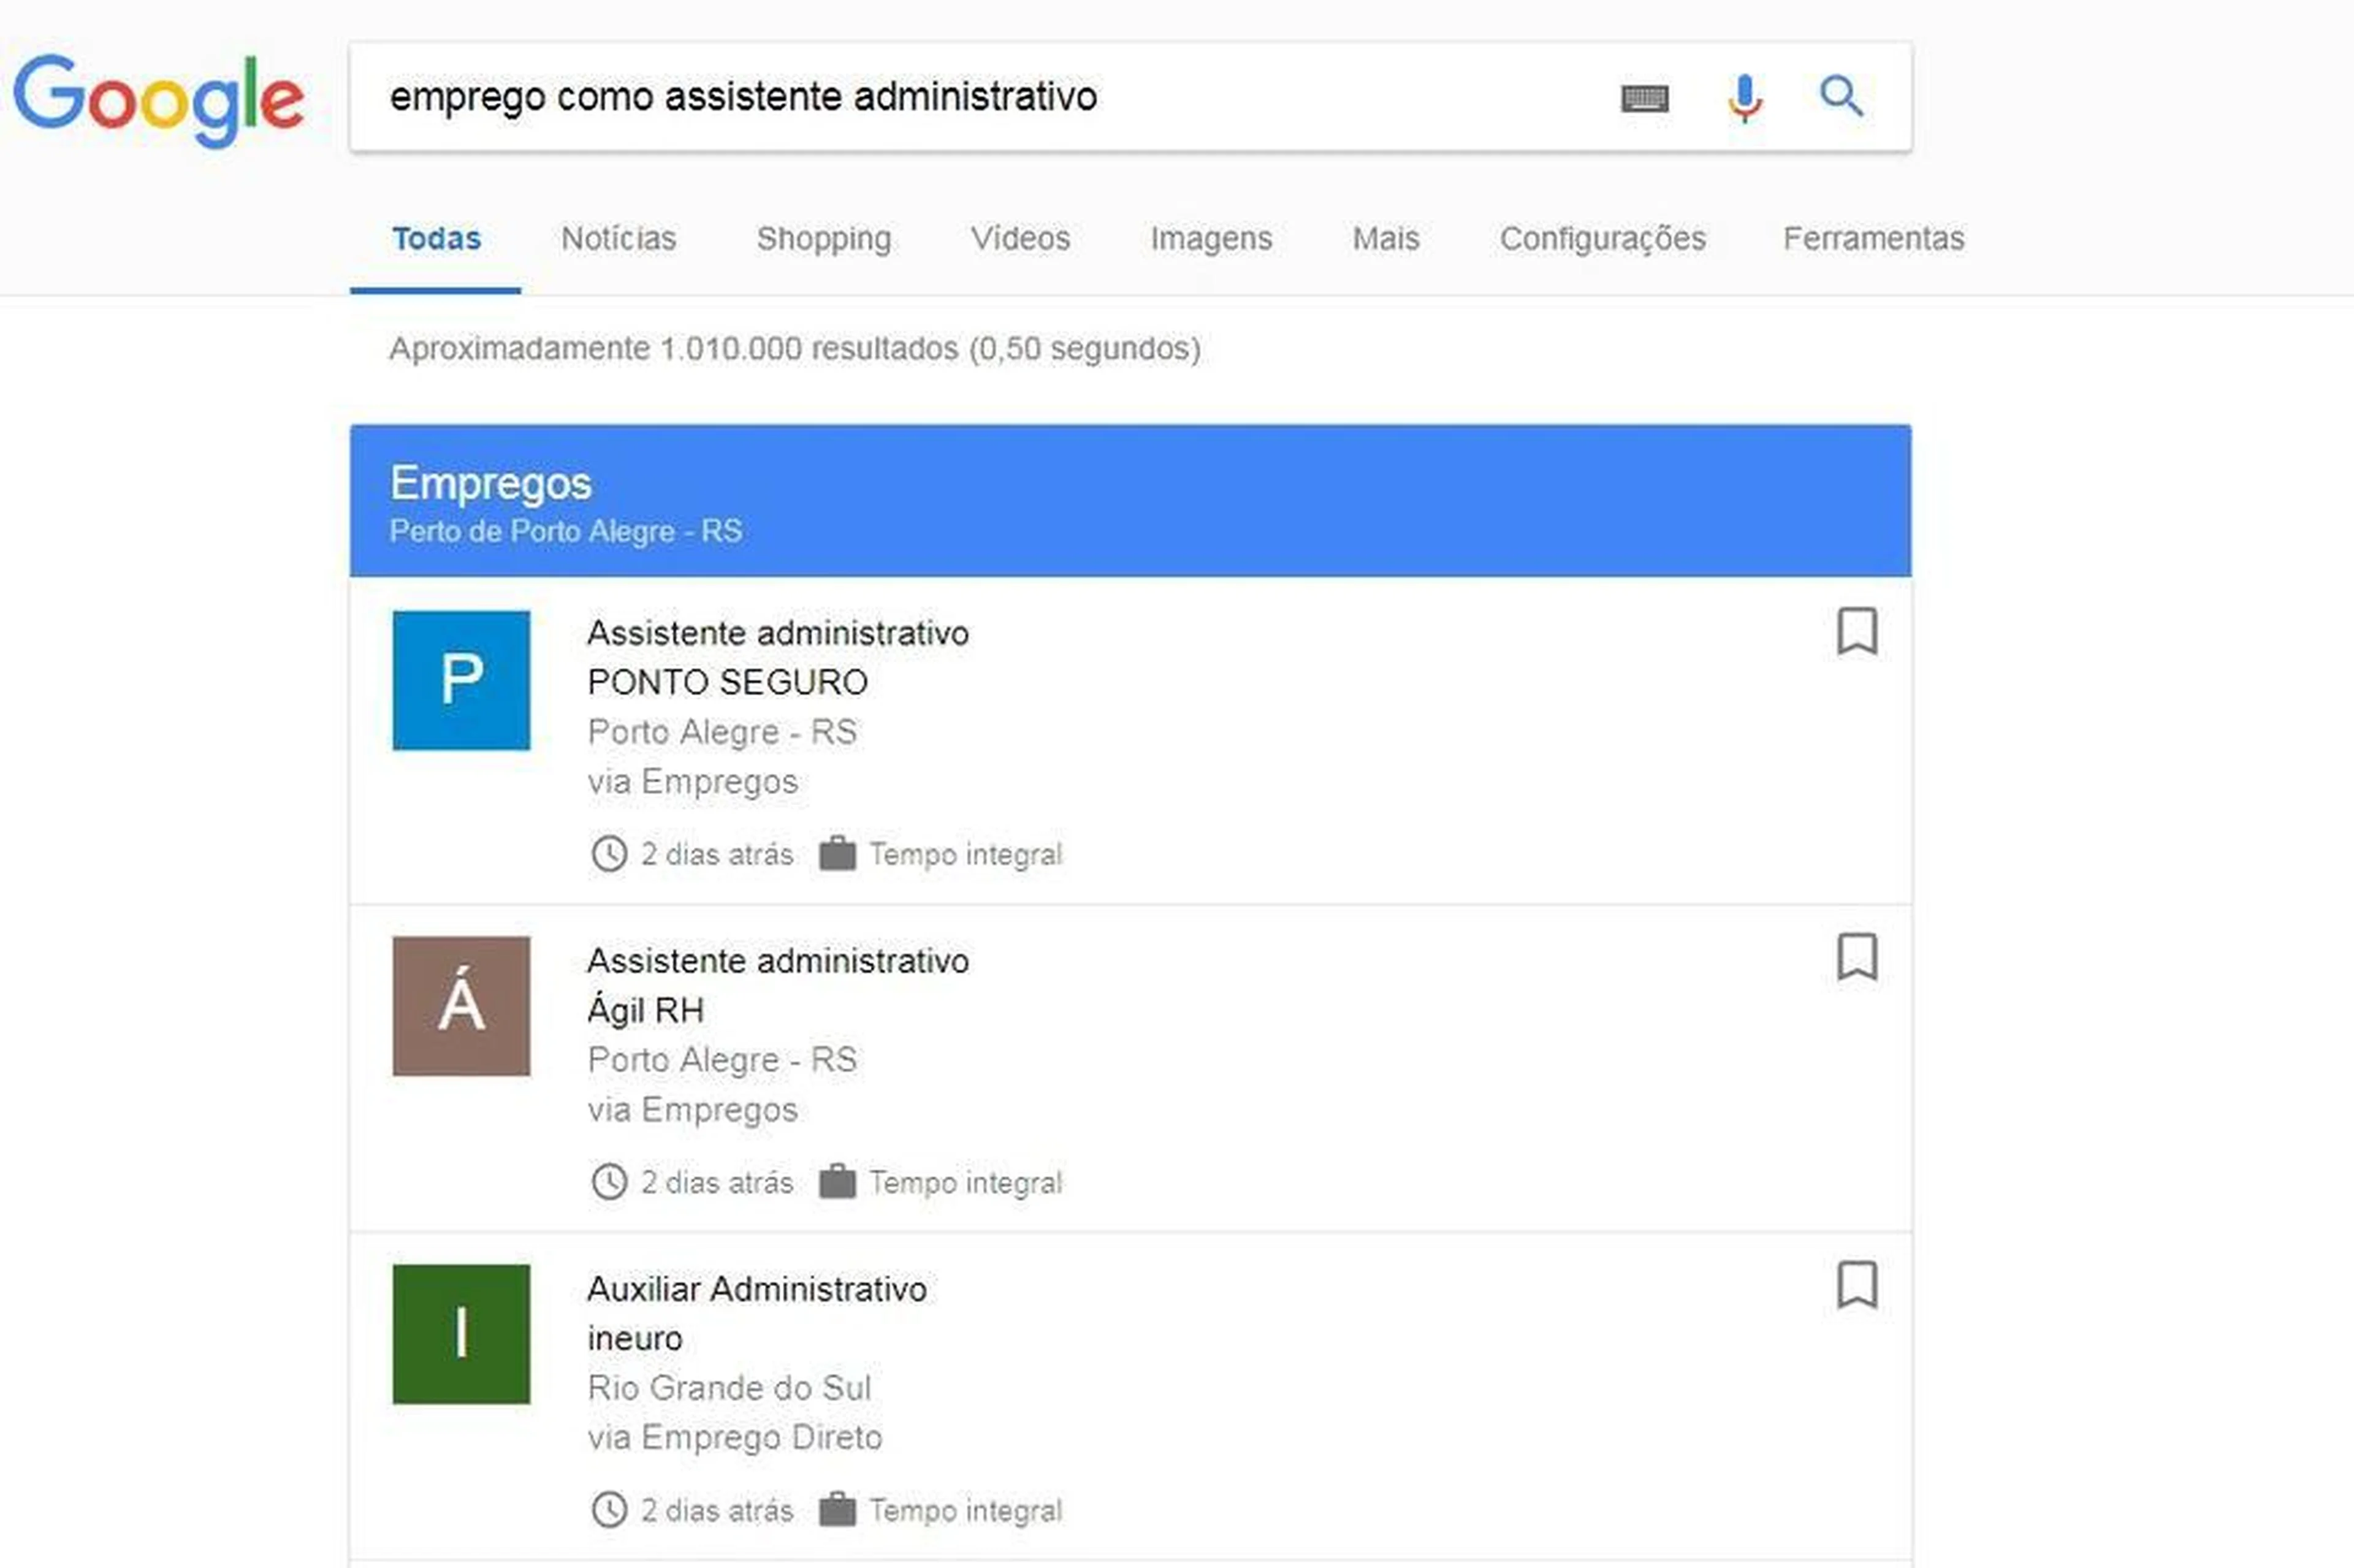Click the briefcase icon in PONTO SEGURO listing
This screenshot has width=2354, height=1568.
837,853
